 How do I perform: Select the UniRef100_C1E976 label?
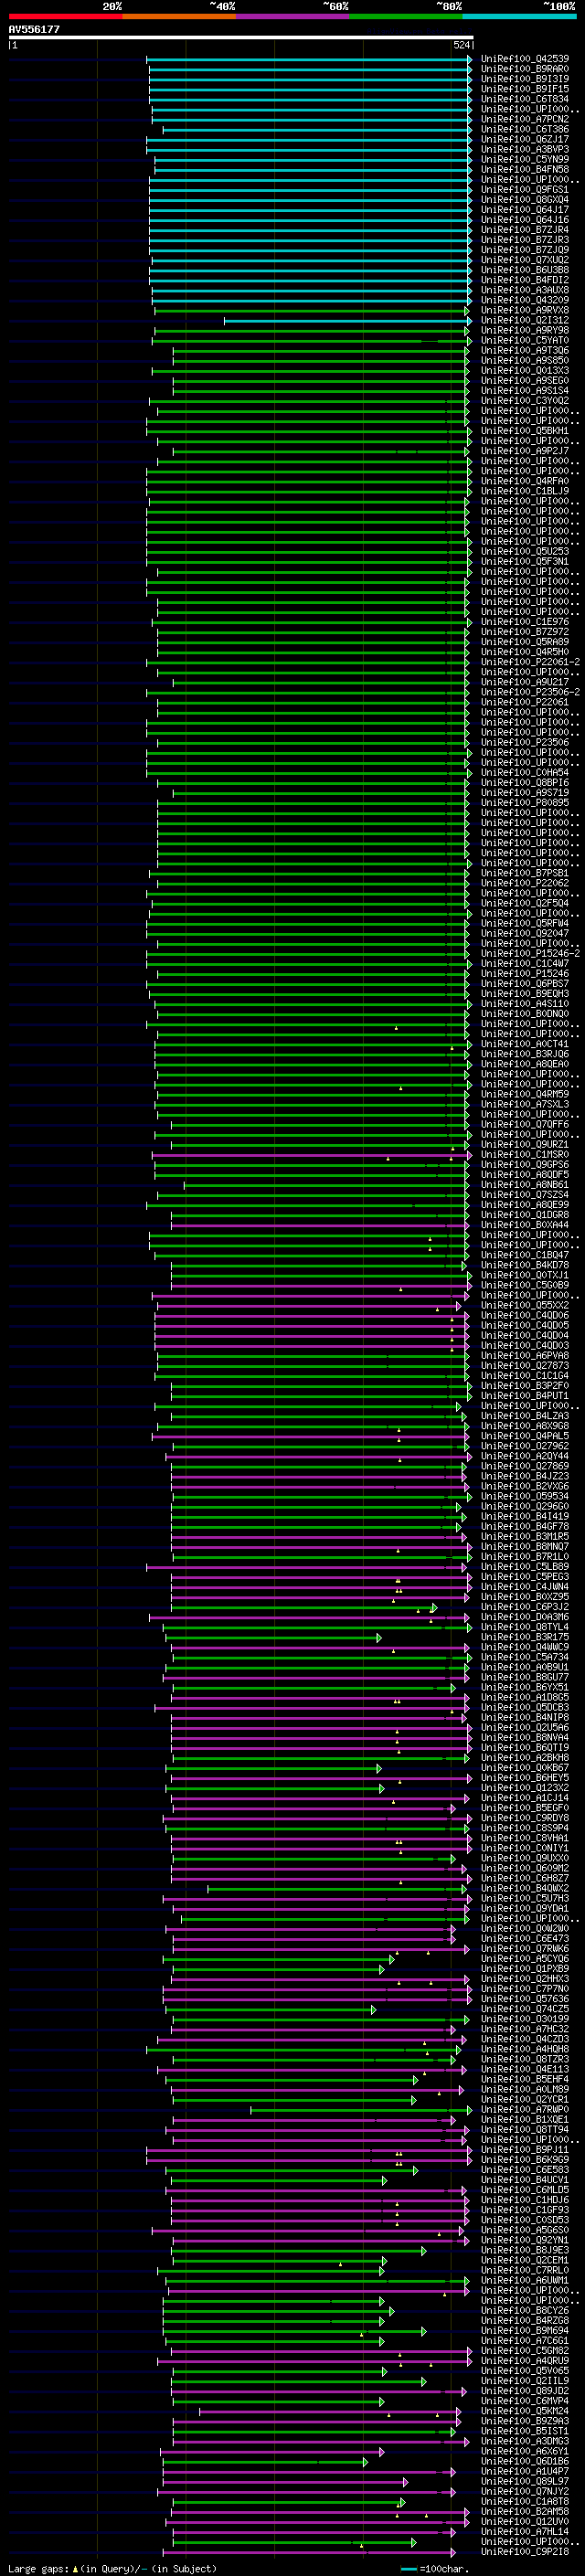[x=525, y=622]
